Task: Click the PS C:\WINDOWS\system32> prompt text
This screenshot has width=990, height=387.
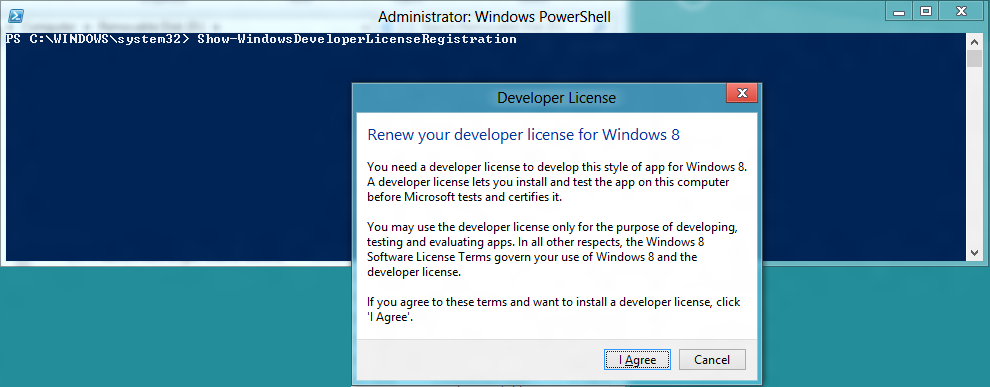Action: (x=98, y=39)
